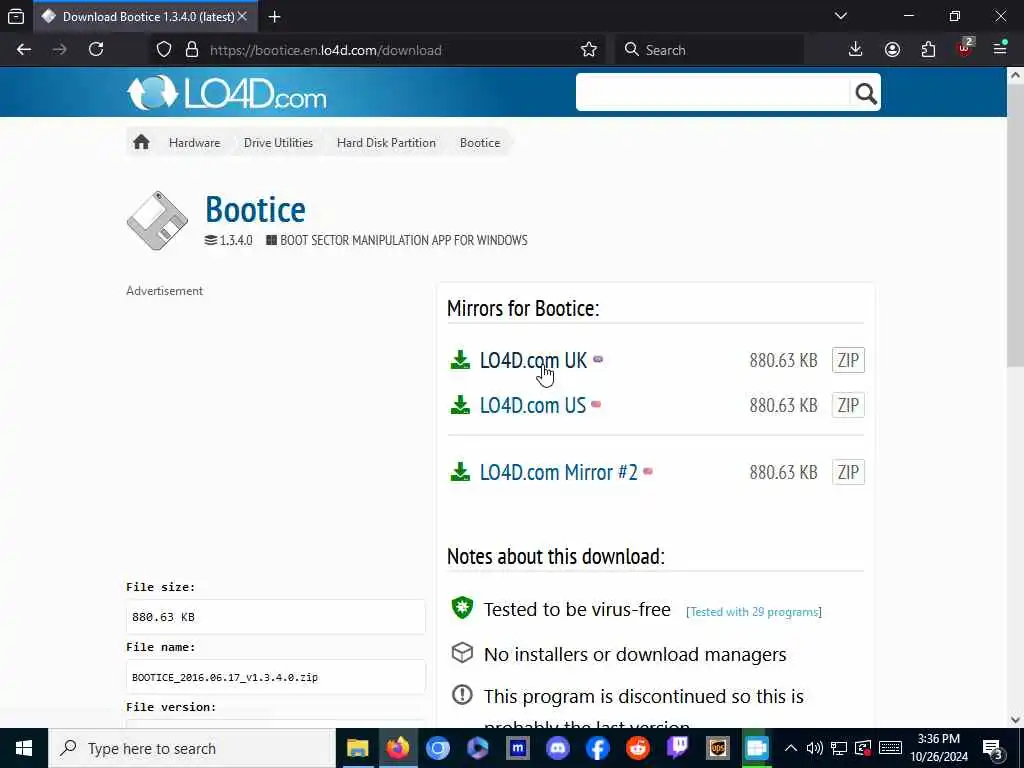
Task: Open a new tab with the plus button
Action: (274, 17)
